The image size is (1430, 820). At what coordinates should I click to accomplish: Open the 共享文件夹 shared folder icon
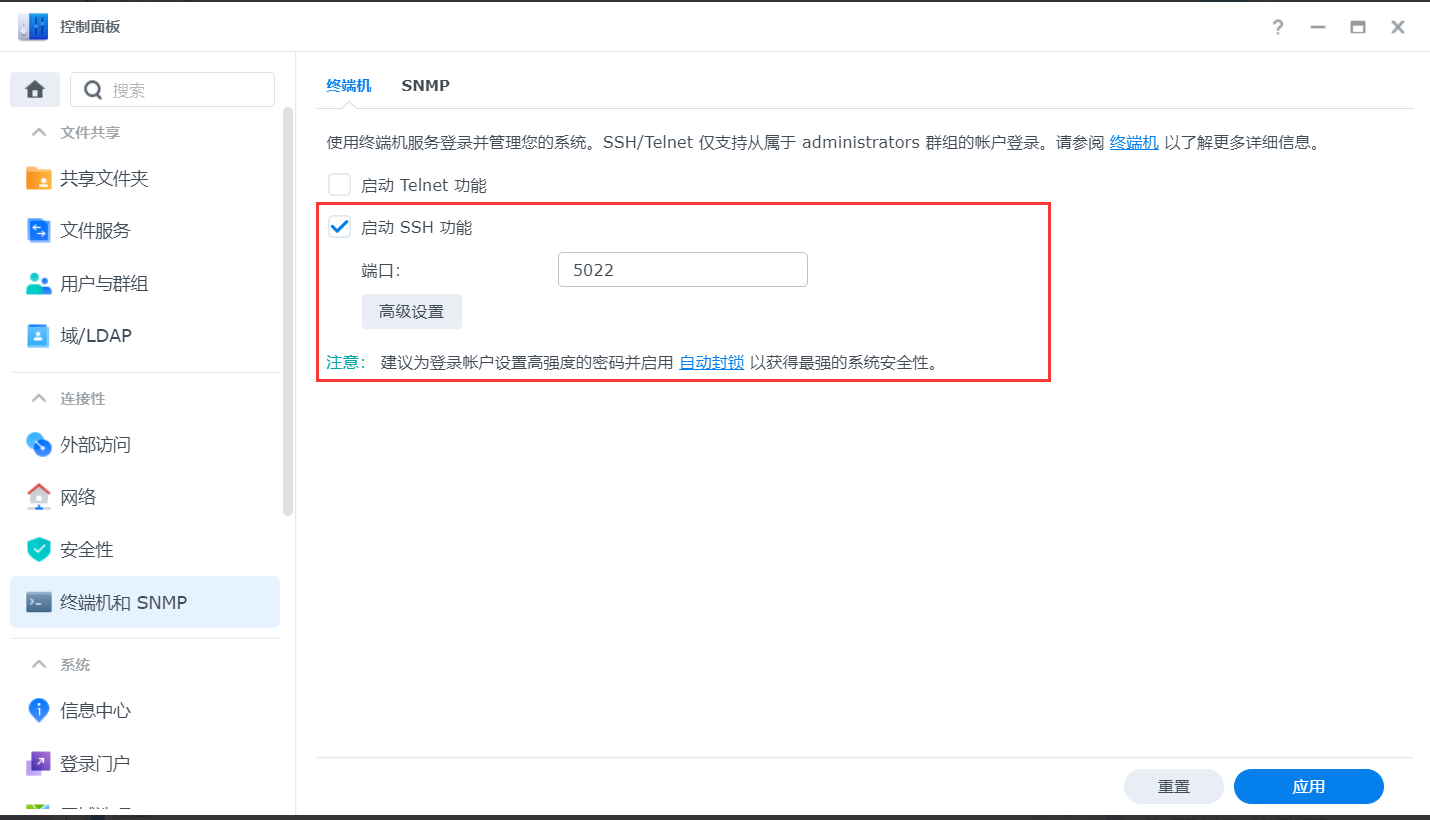(x=38, y=178)
